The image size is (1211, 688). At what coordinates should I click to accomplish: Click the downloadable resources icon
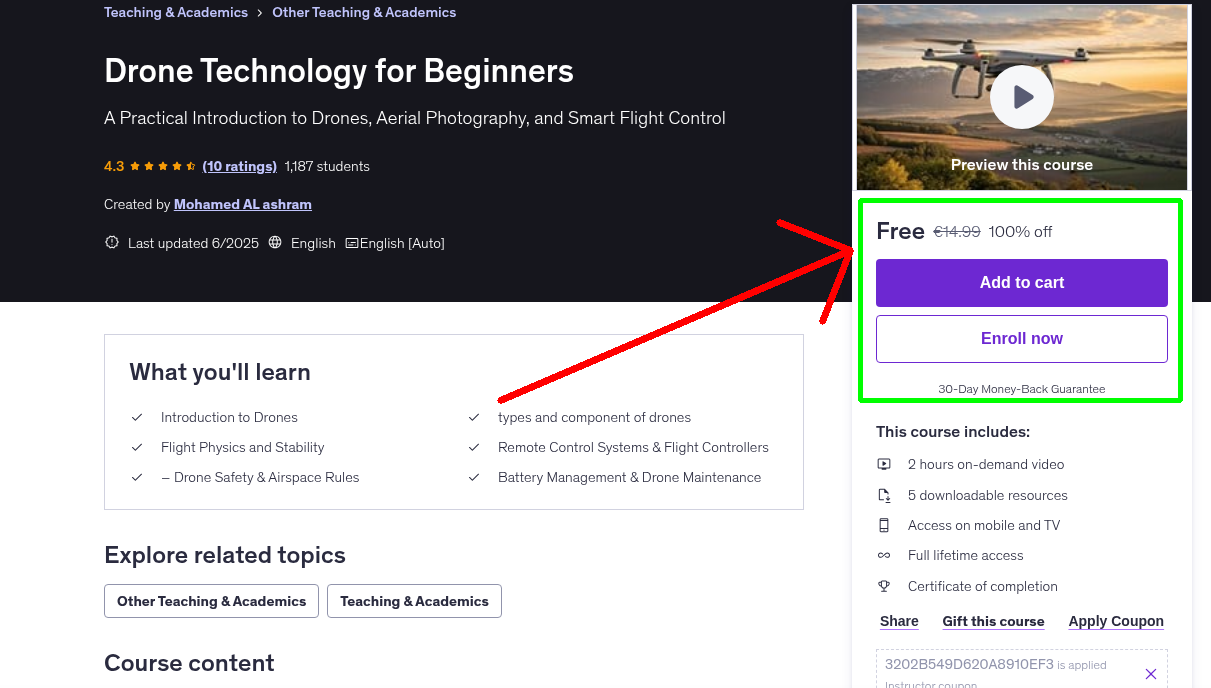pos(884,494)
